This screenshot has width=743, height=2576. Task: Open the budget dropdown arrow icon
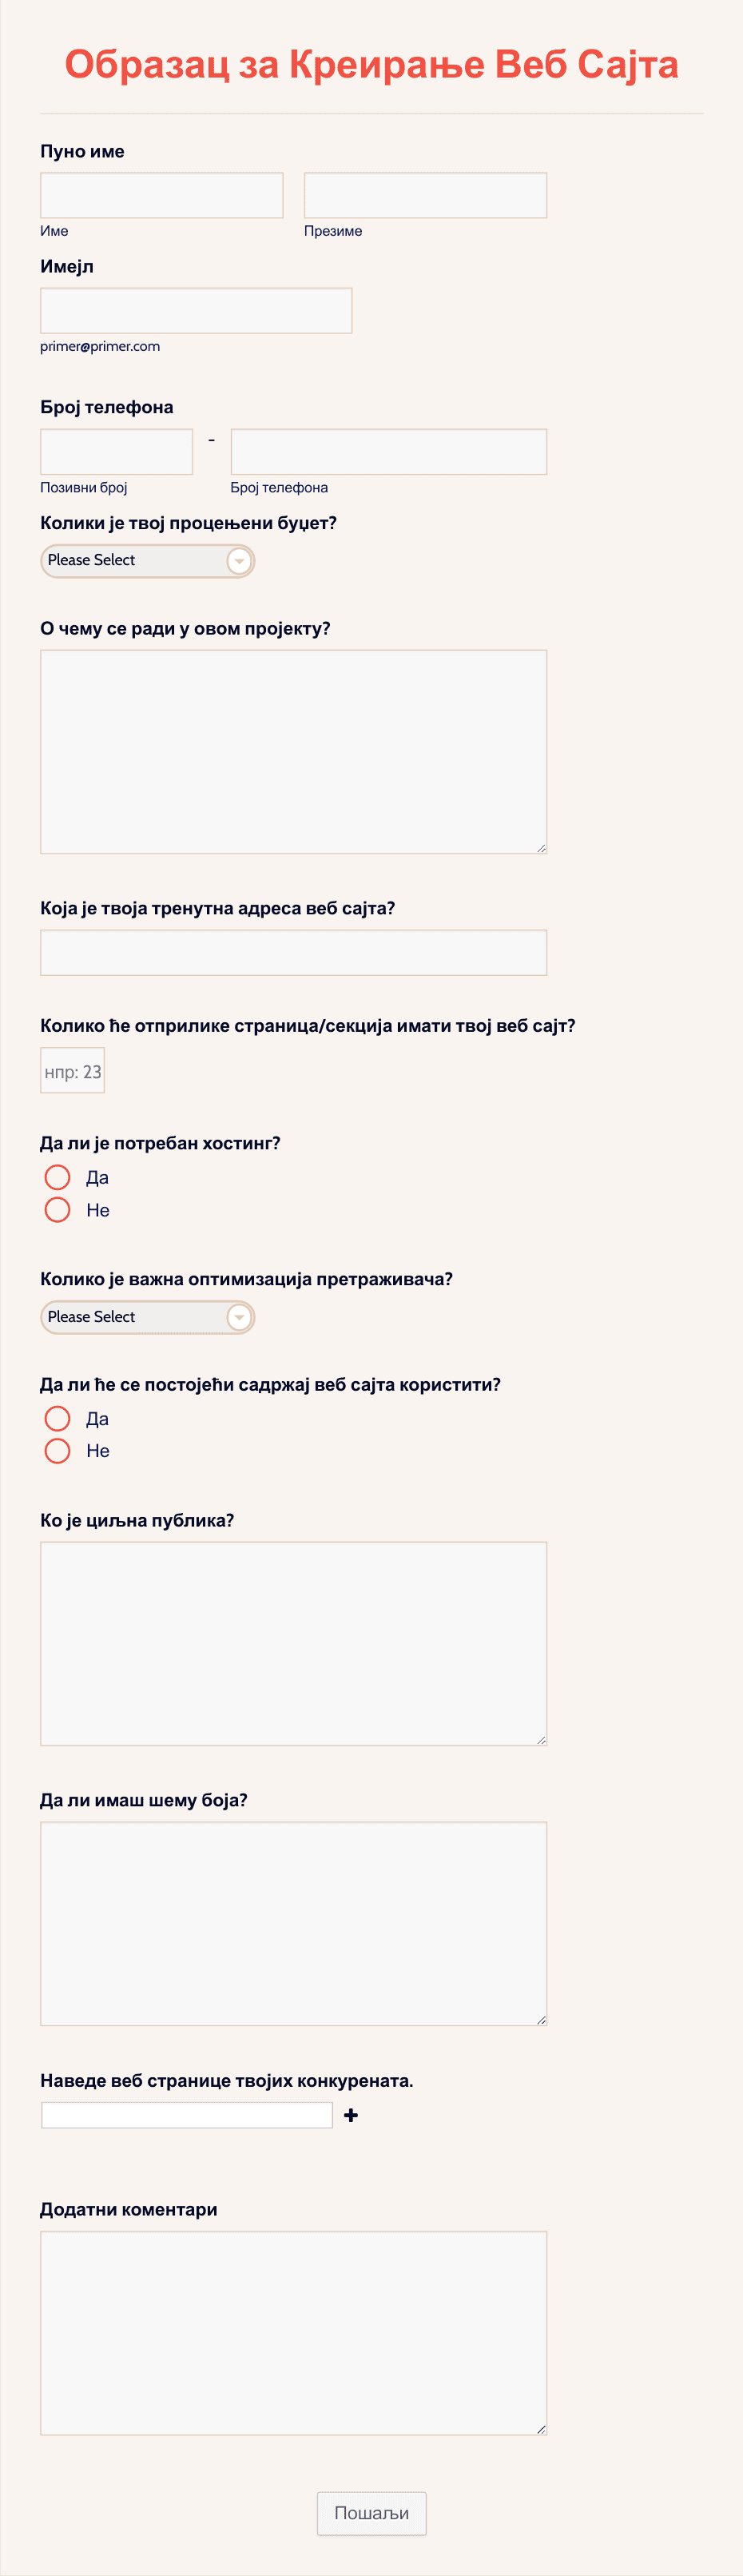(x=239, y=560)
